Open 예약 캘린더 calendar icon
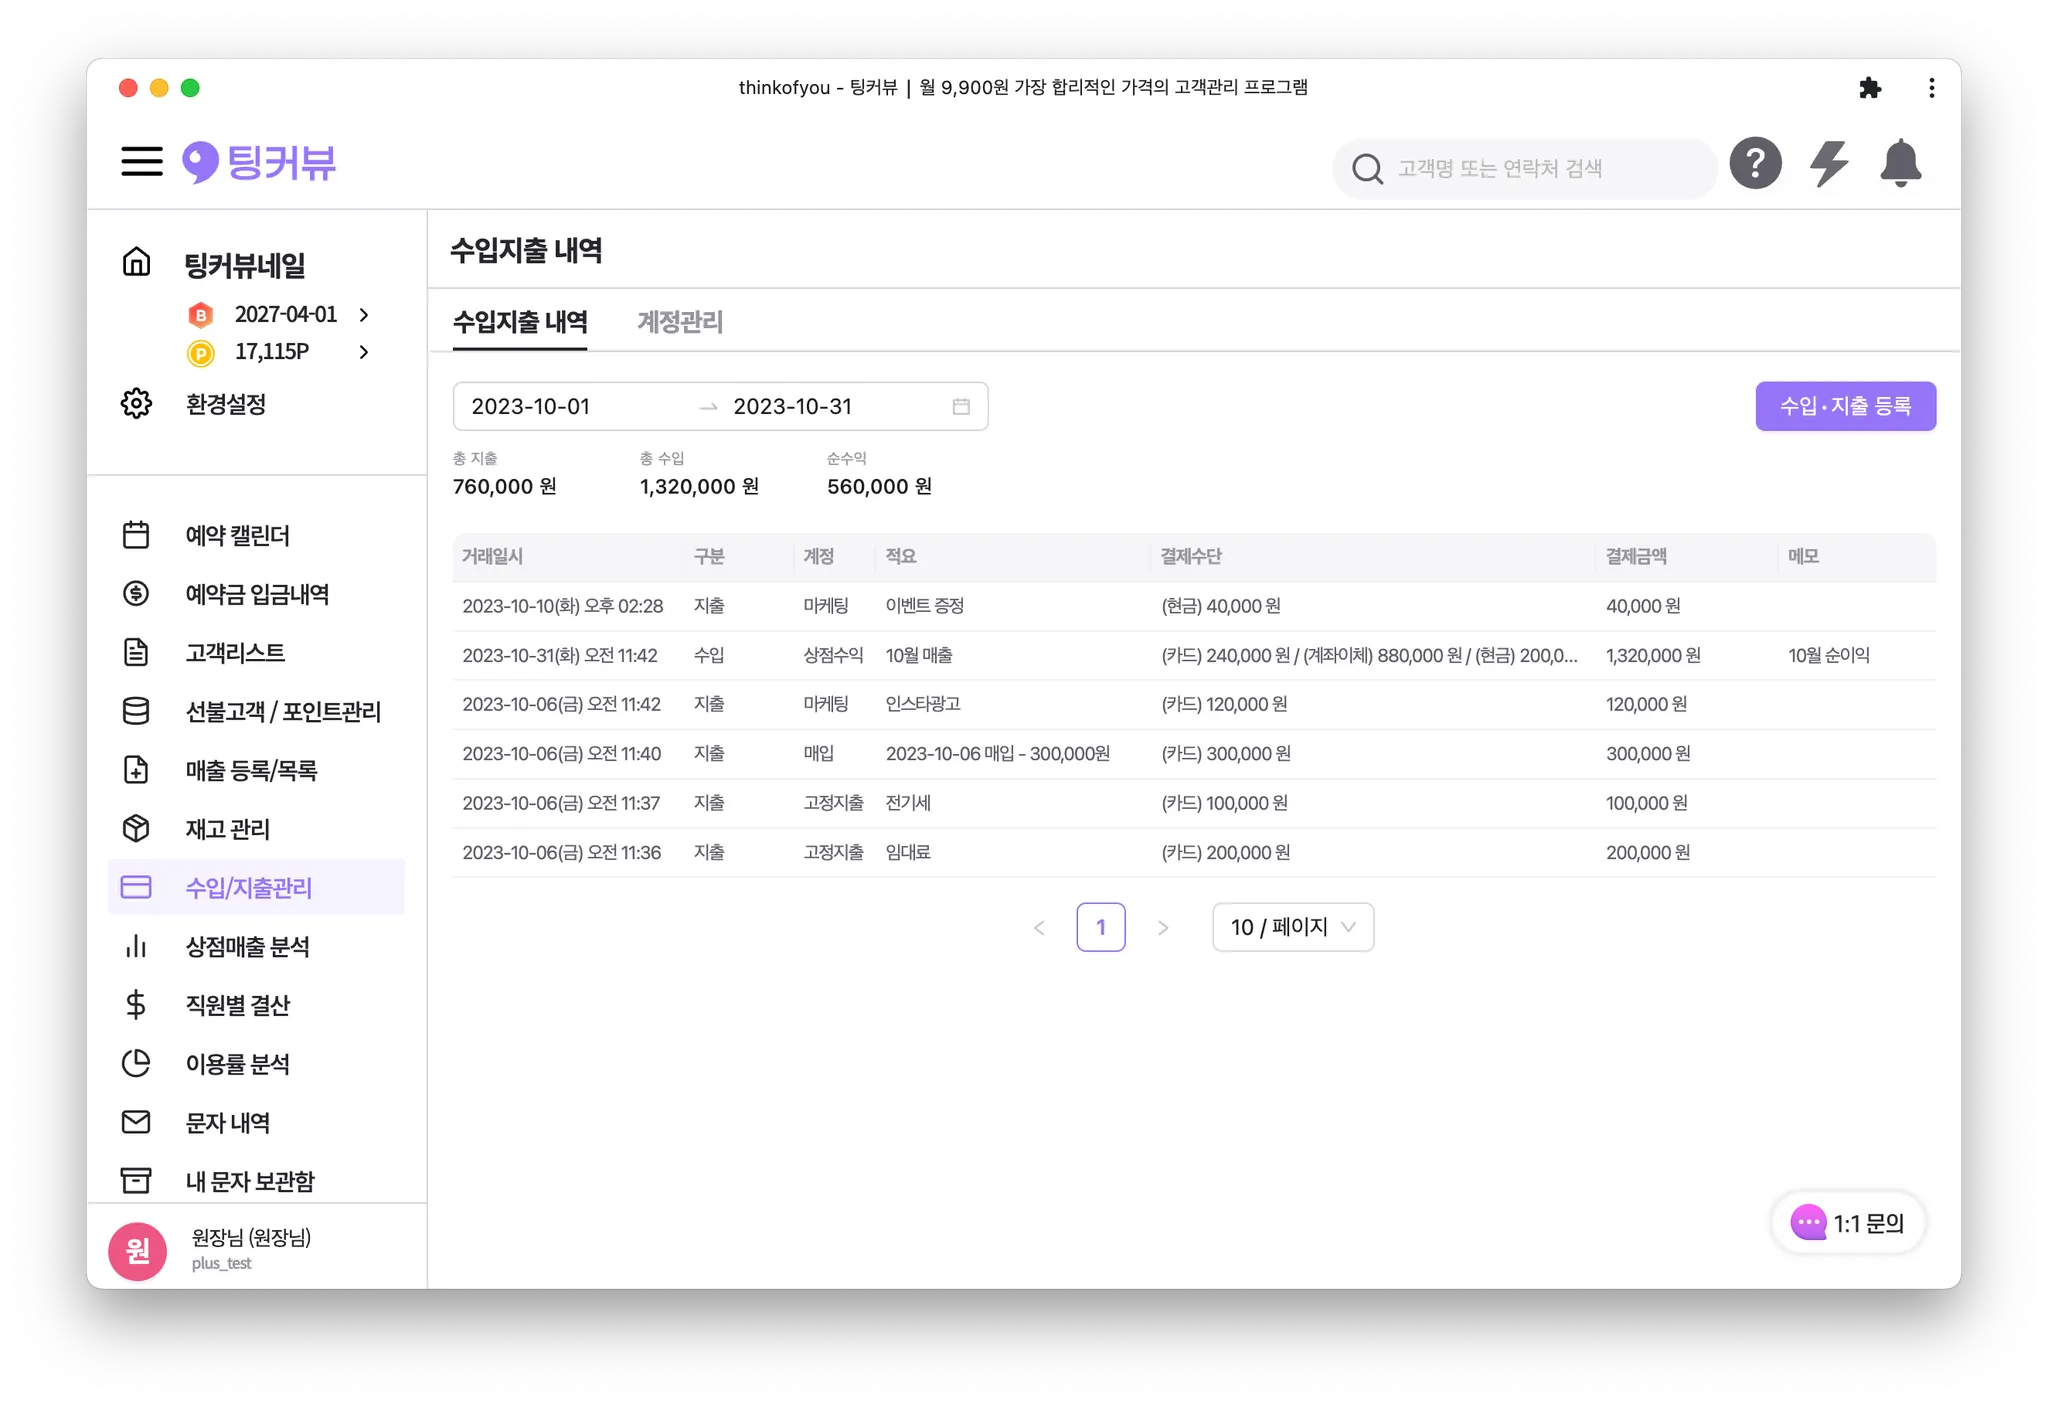 point(136,535)
